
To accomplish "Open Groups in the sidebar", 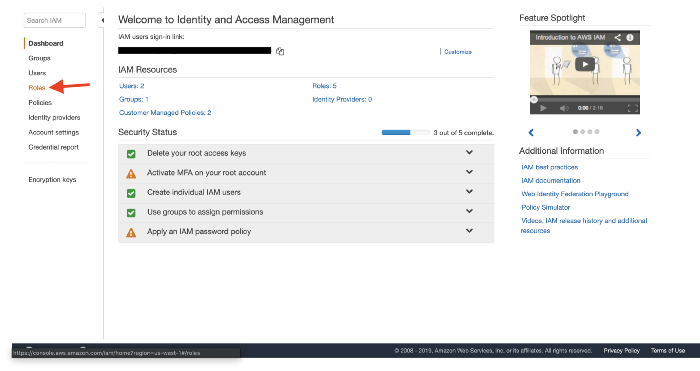I will [39, 58].
